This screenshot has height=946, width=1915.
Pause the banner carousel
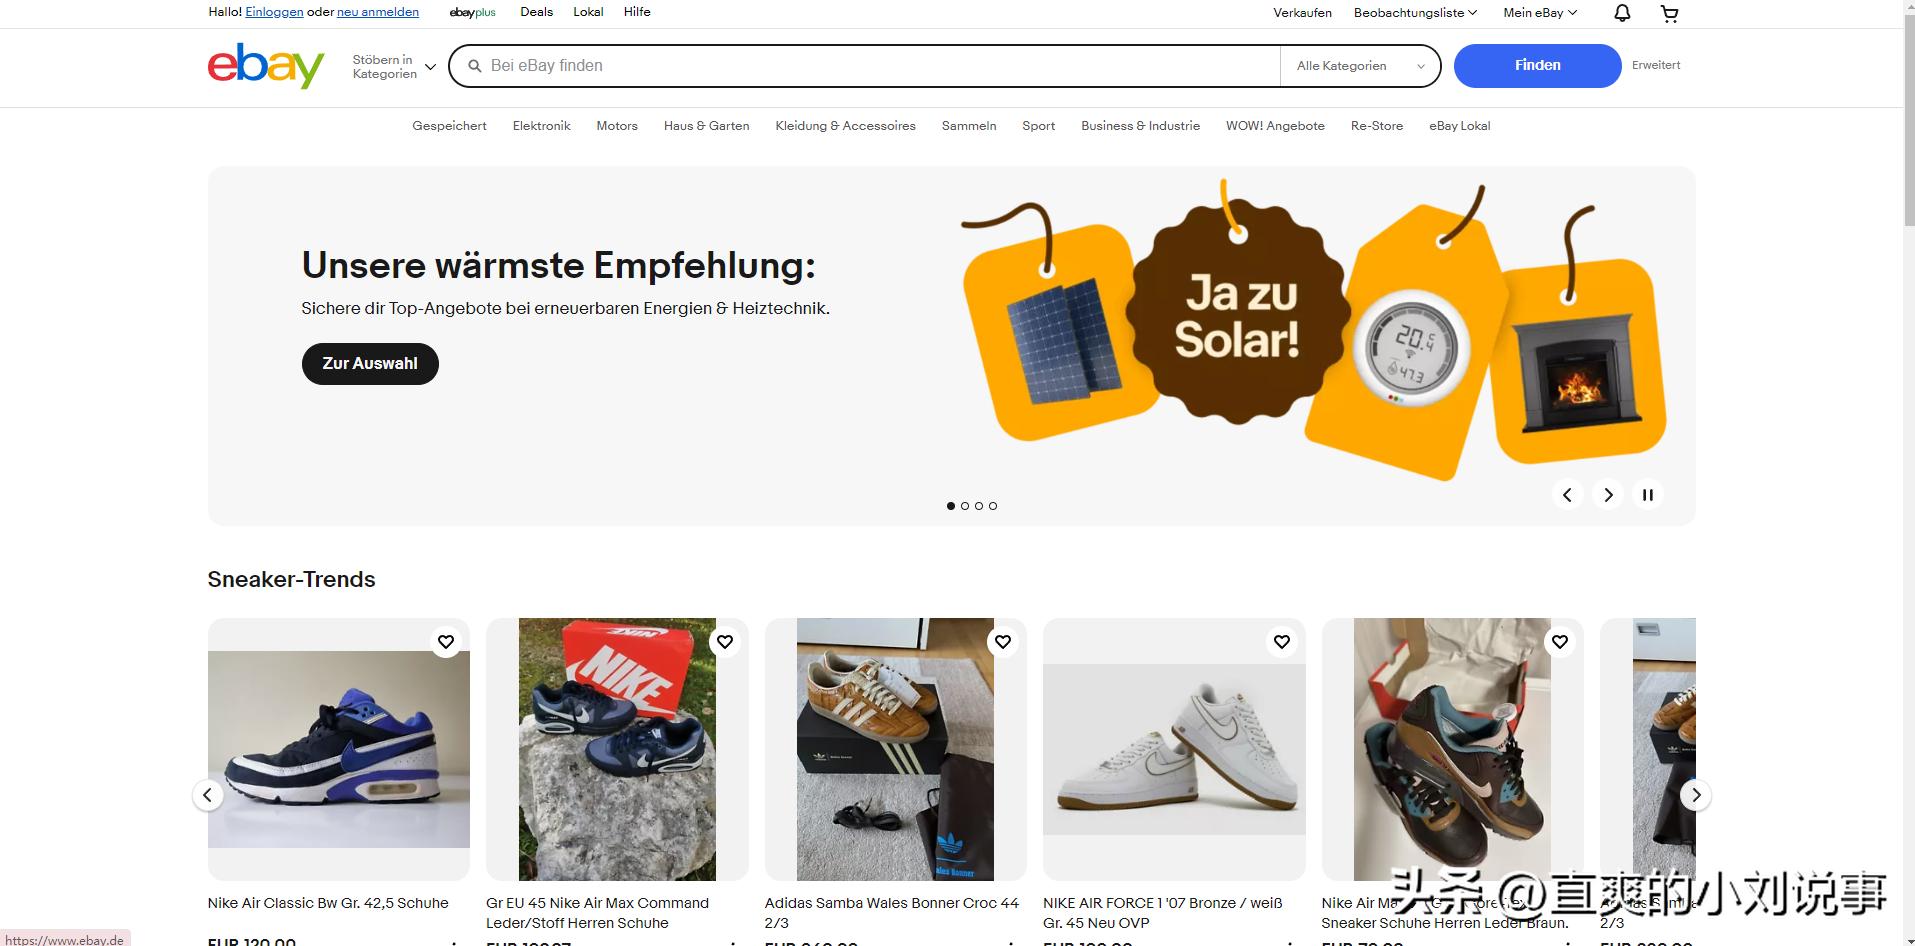[x=1648, y=494]
